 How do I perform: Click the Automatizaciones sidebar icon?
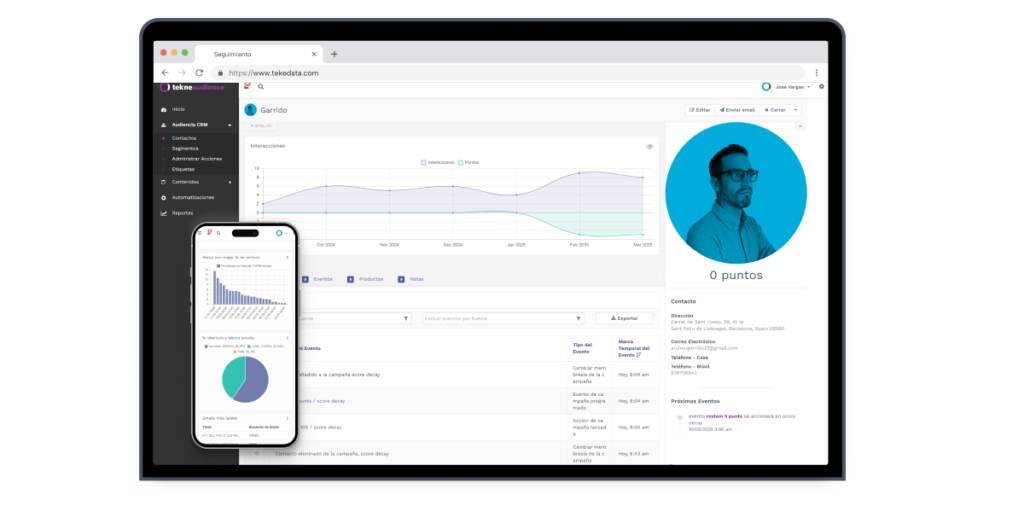pos(164,198)
